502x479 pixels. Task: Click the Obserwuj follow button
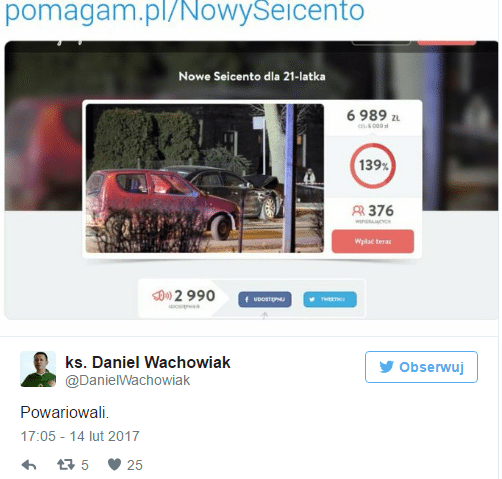[421, 367]
